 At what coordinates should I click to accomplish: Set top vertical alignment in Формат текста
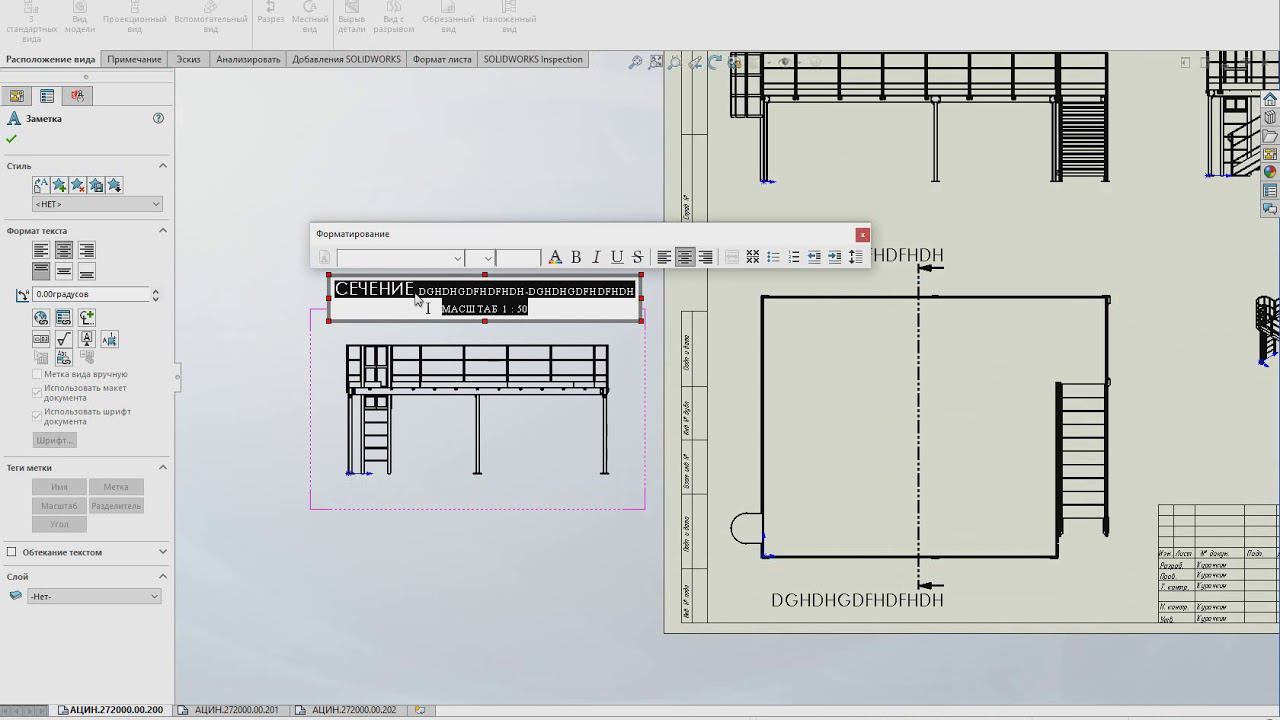tap(41, 271)
